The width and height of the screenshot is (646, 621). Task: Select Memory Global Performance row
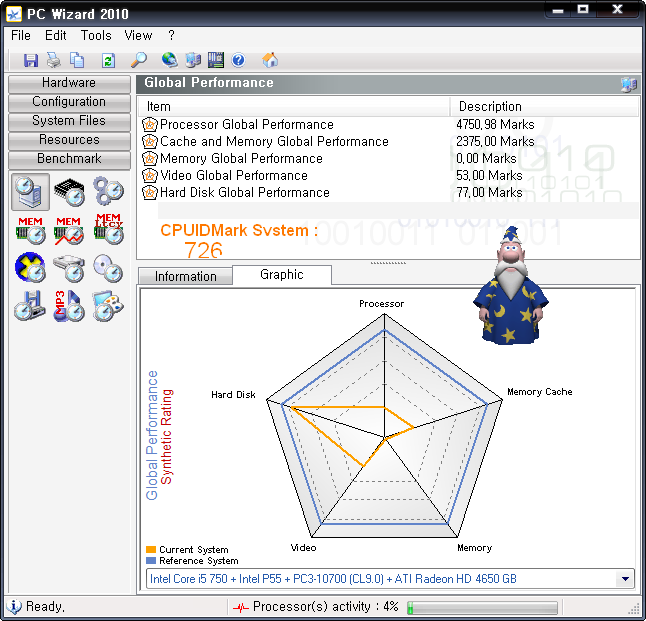point(388,159)
